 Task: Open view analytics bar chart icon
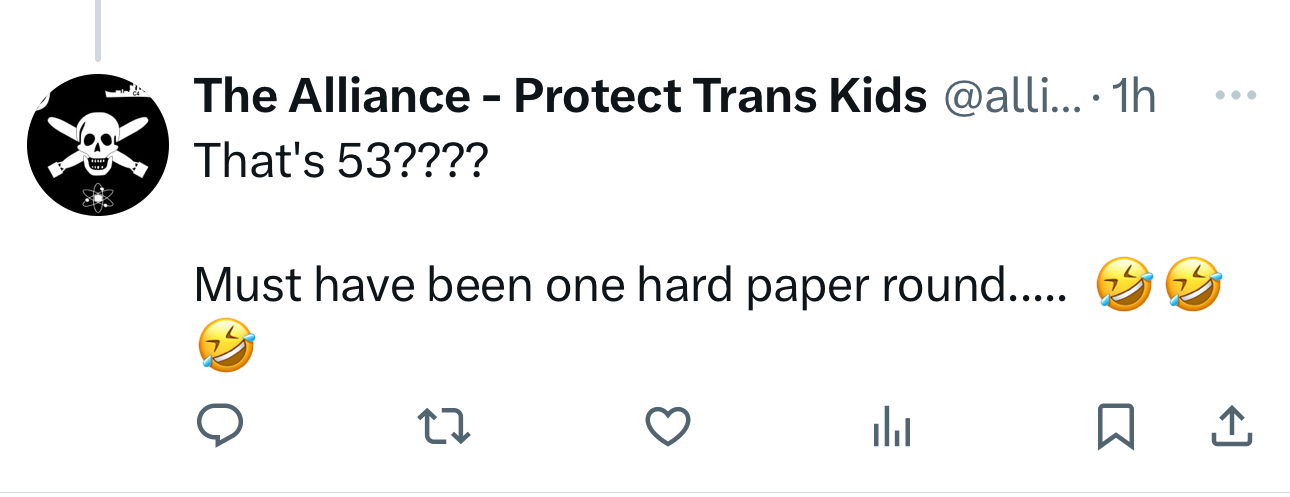click(x=889, y=428)
